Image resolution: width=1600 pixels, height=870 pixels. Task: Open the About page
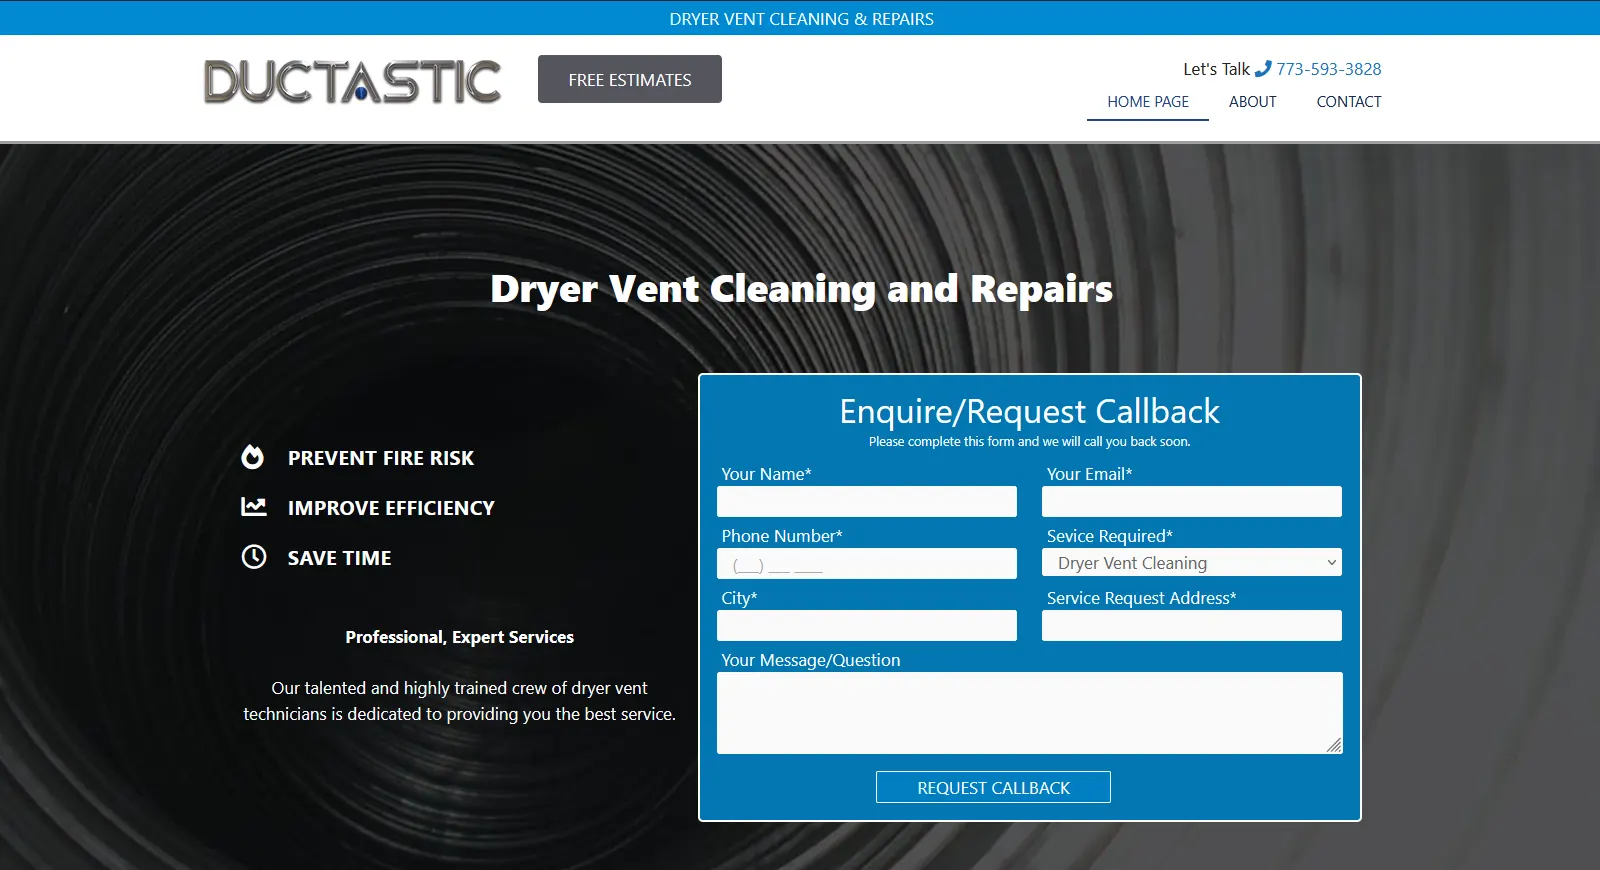(1252, 102)
